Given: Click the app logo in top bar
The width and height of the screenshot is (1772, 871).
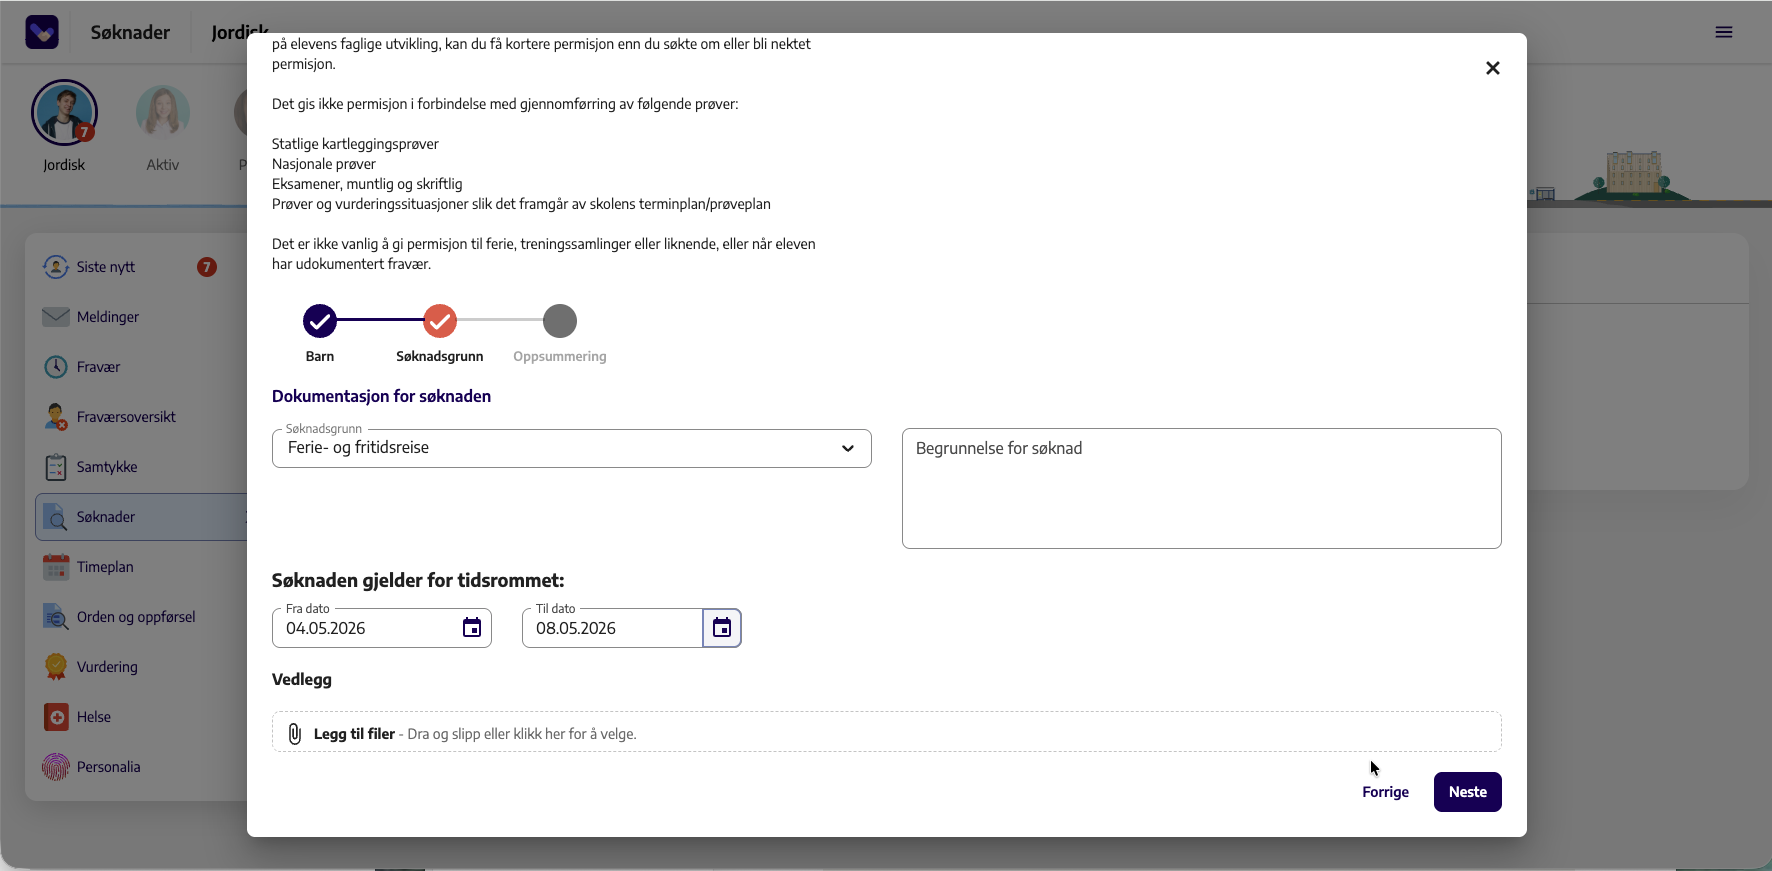Looking at the screenshot, I should tap(42, 32).
